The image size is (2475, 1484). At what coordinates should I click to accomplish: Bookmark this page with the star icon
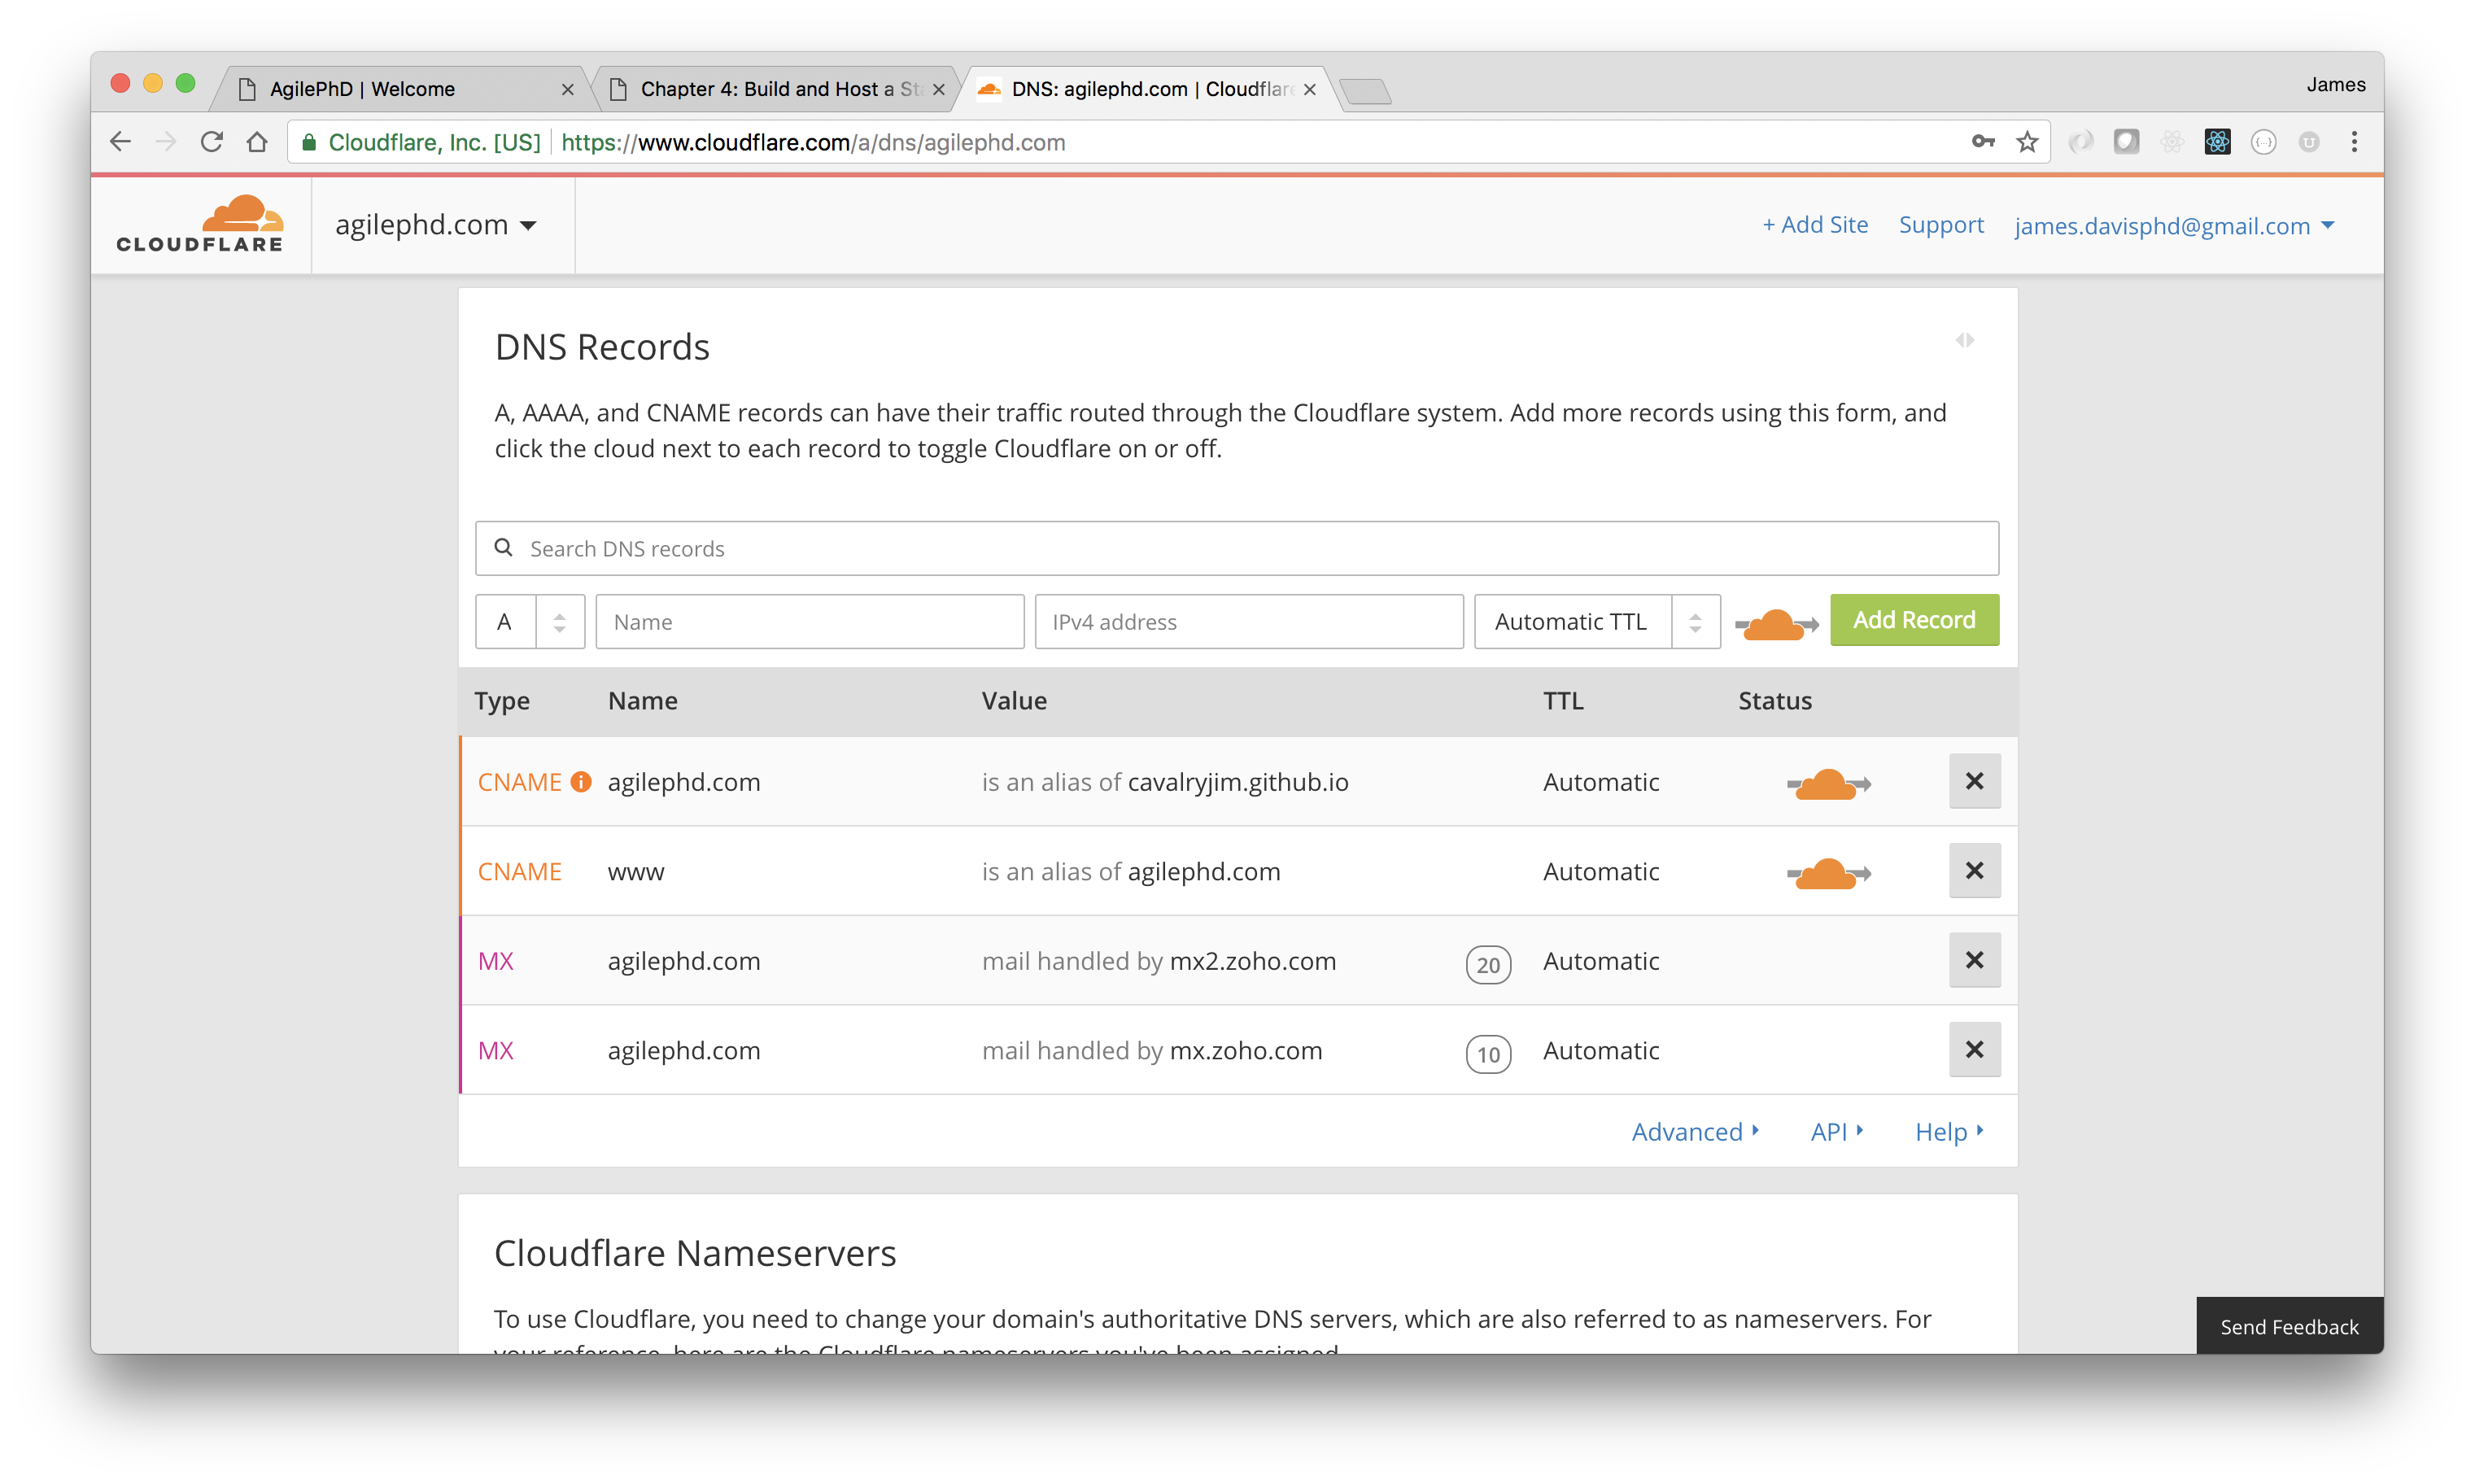click(x=2027, y=142)
